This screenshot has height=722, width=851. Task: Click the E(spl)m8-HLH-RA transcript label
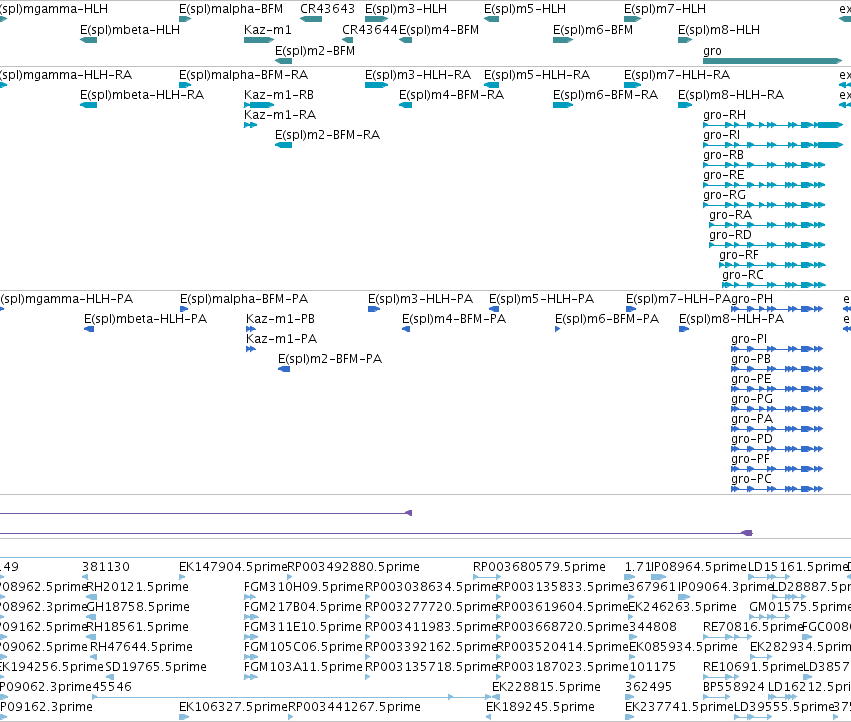click(x=731, y=95)
